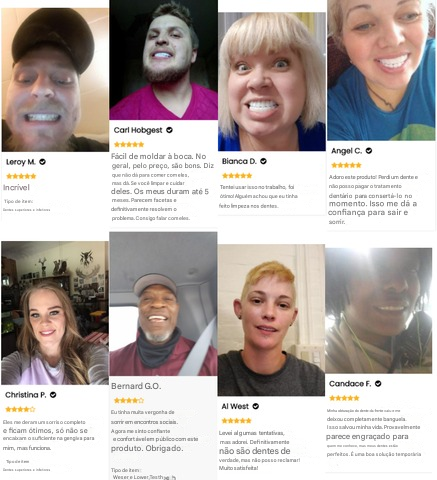Open Bianca D. blonde hair photo
The width and height of the screenshot is (437, 480).
pyautogui.click(x=272, y=82)
